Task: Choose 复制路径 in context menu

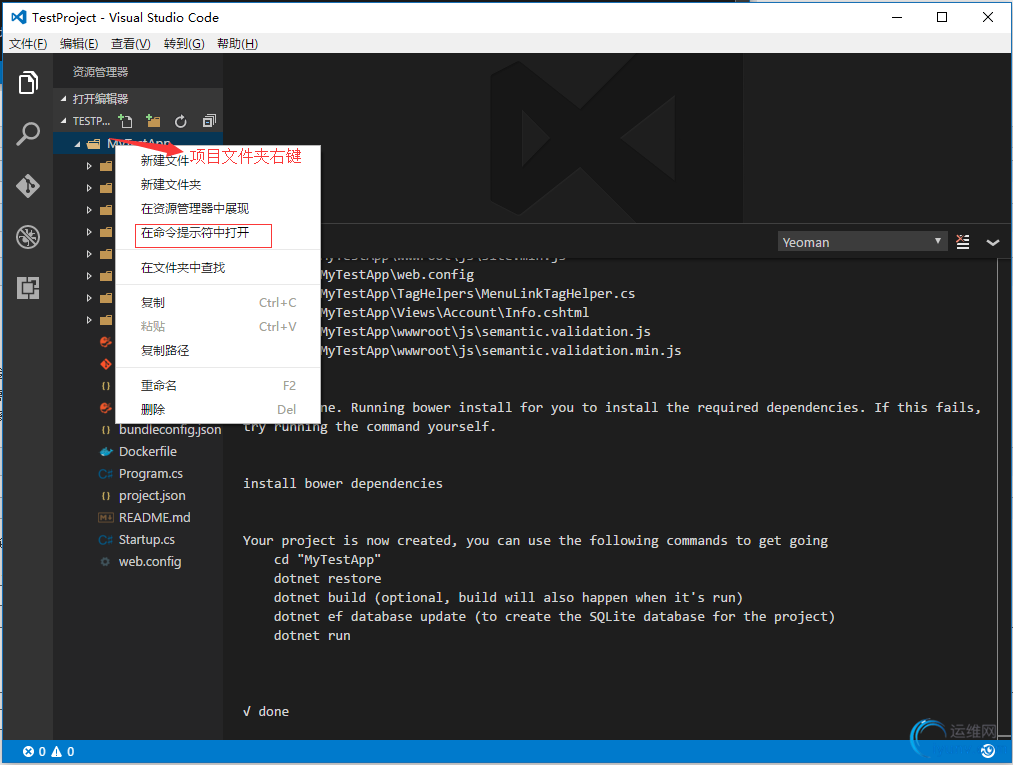Action: click(x=218, y=350)
